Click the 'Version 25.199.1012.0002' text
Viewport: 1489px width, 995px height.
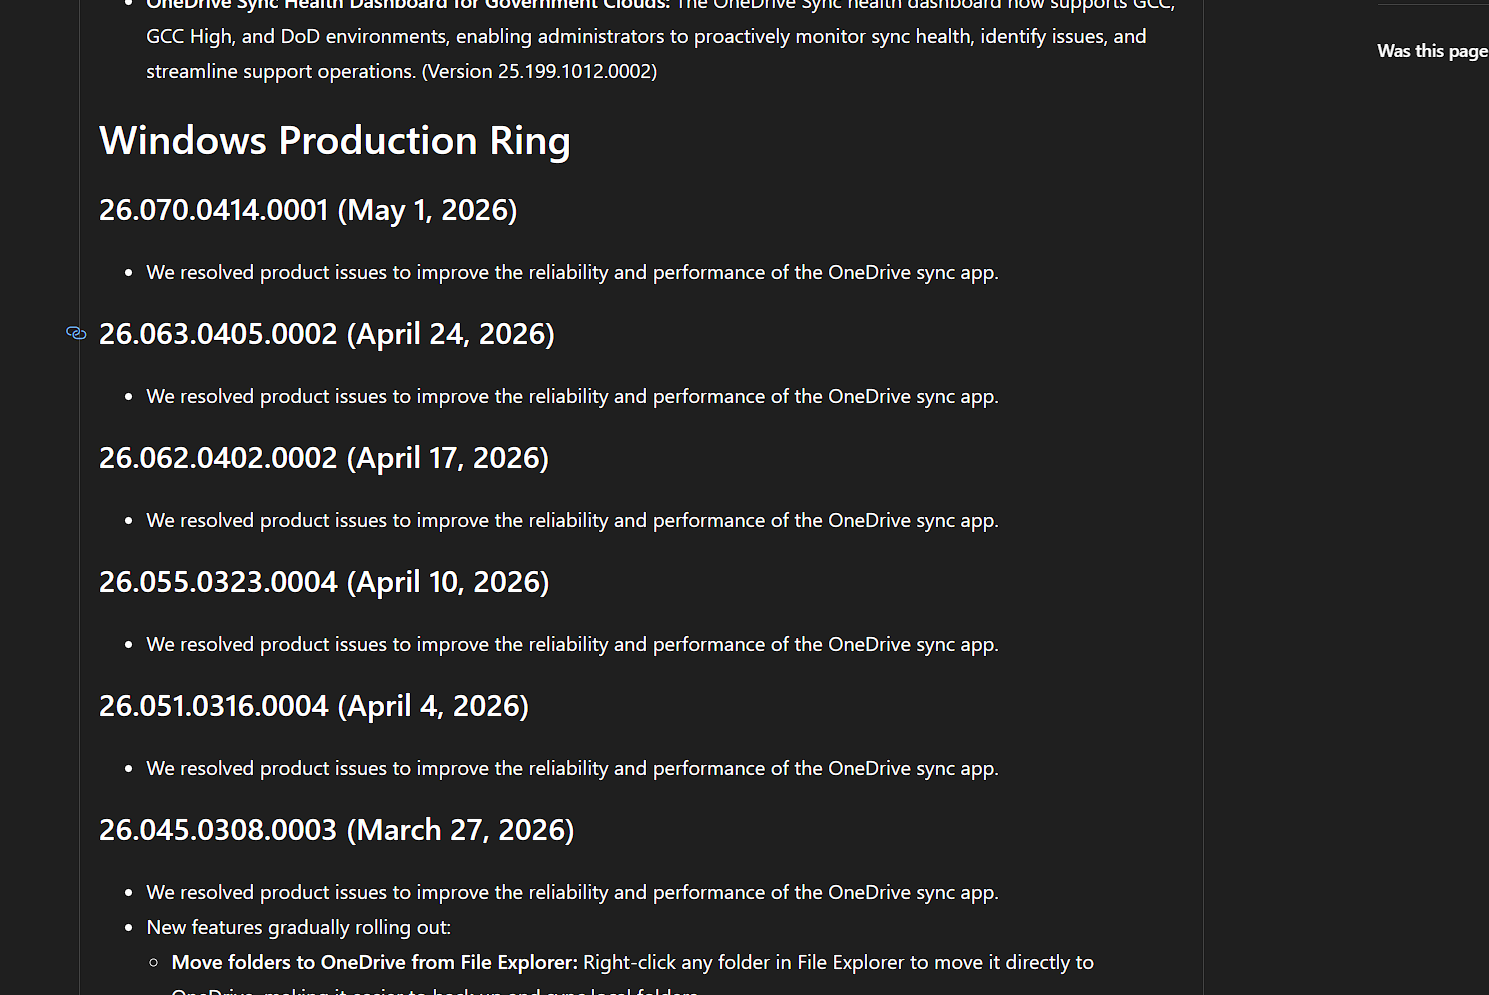tap(540, 72)
